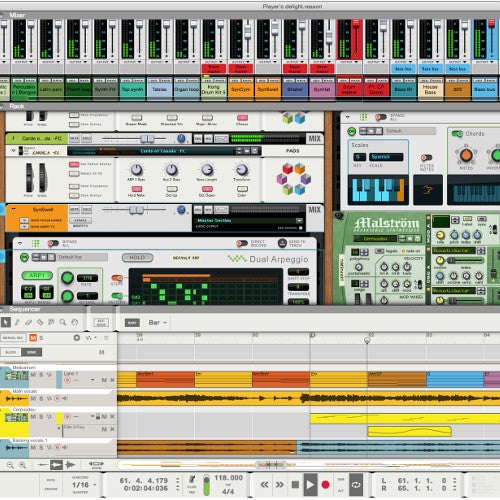Collapse the Dual Arpeggio device
This screenshot has width=500, height=500.
pyautogui.click(x=20, y=243)
